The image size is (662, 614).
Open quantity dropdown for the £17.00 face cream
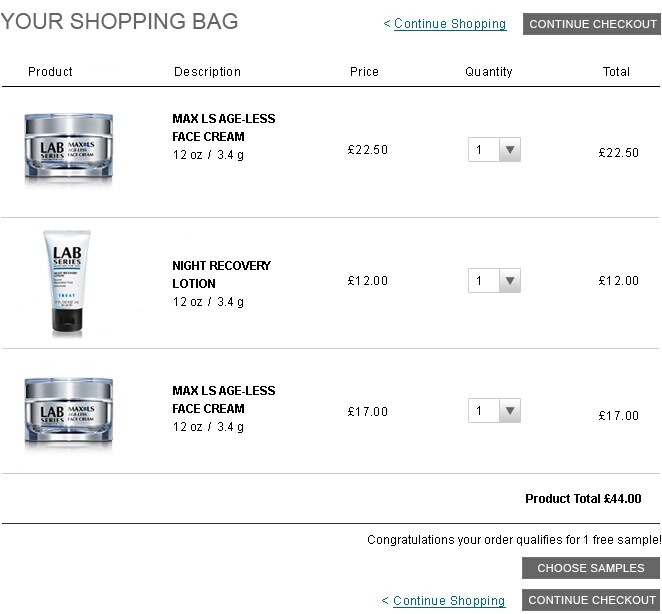494,410
